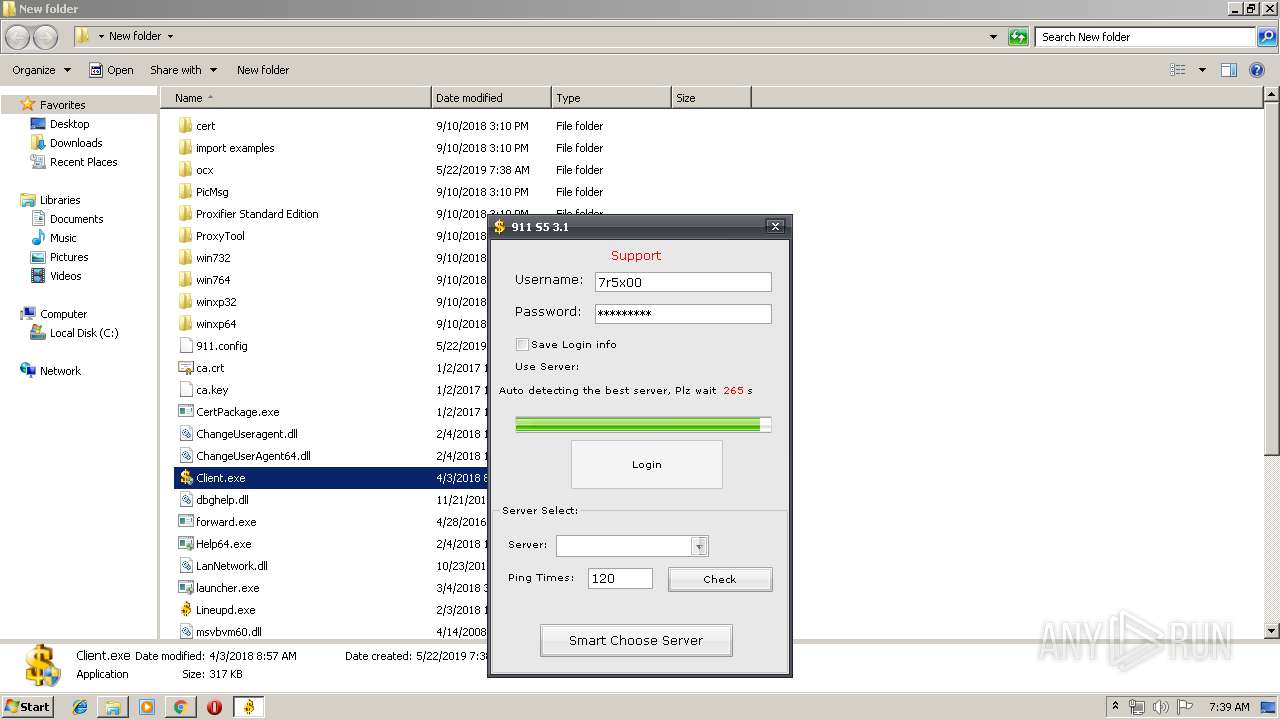Click the refresh address icon
This screenshot has width=1280, height=720.
(1018, 37)
